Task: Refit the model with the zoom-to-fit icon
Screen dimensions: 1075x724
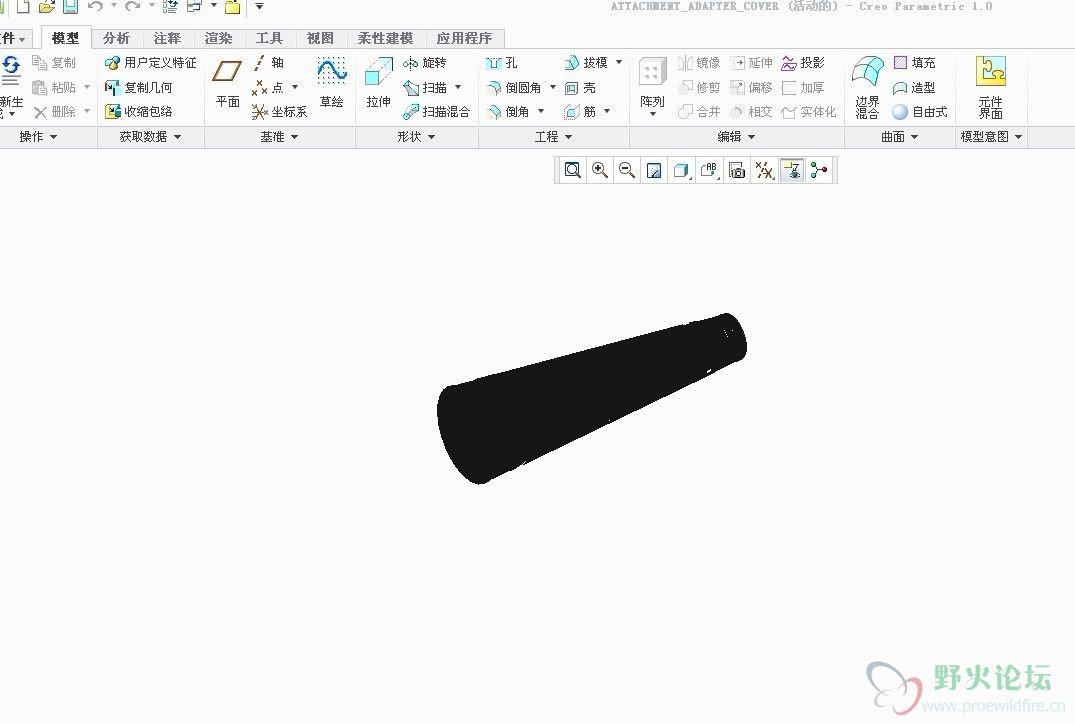Action: (x=572, y=170)
